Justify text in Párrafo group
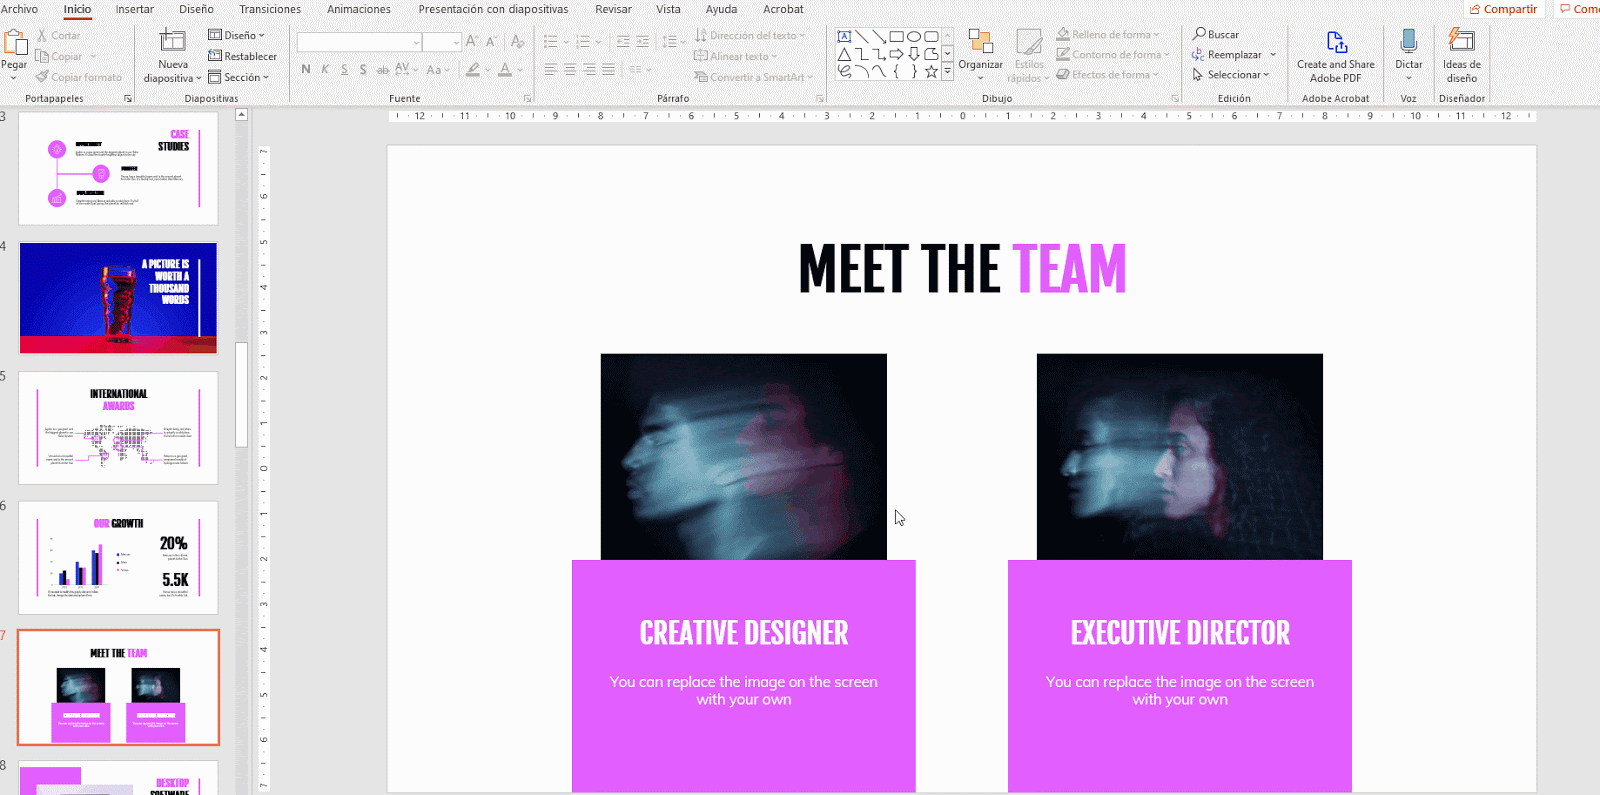 608,69
